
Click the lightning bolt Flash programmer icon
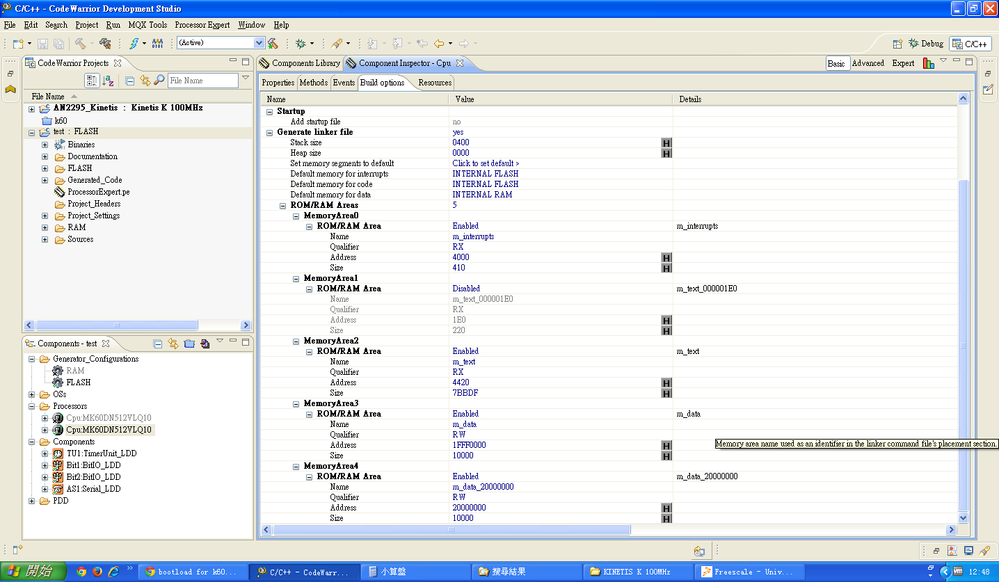pyautogui.click(x=134, y=43)
